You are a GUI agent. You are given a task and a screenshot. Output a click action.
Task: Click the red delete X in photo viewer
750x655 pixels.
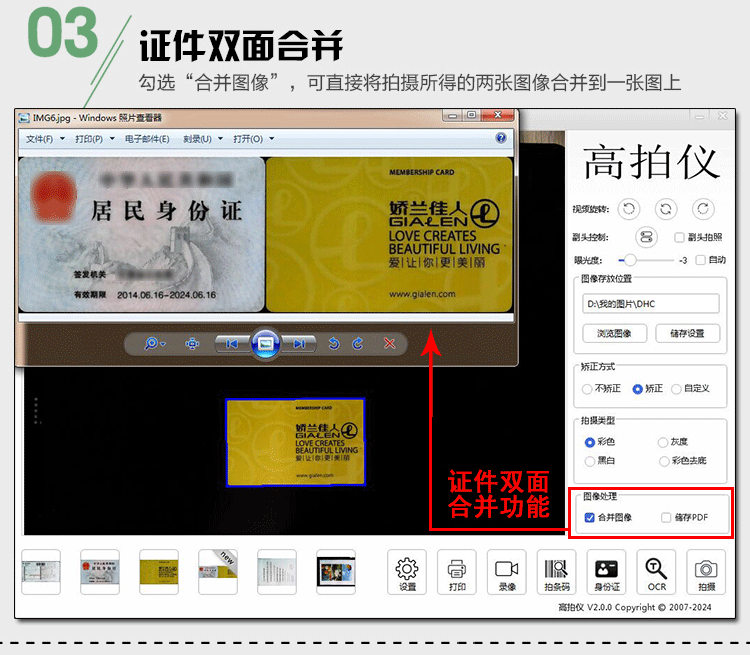(390, 344)
